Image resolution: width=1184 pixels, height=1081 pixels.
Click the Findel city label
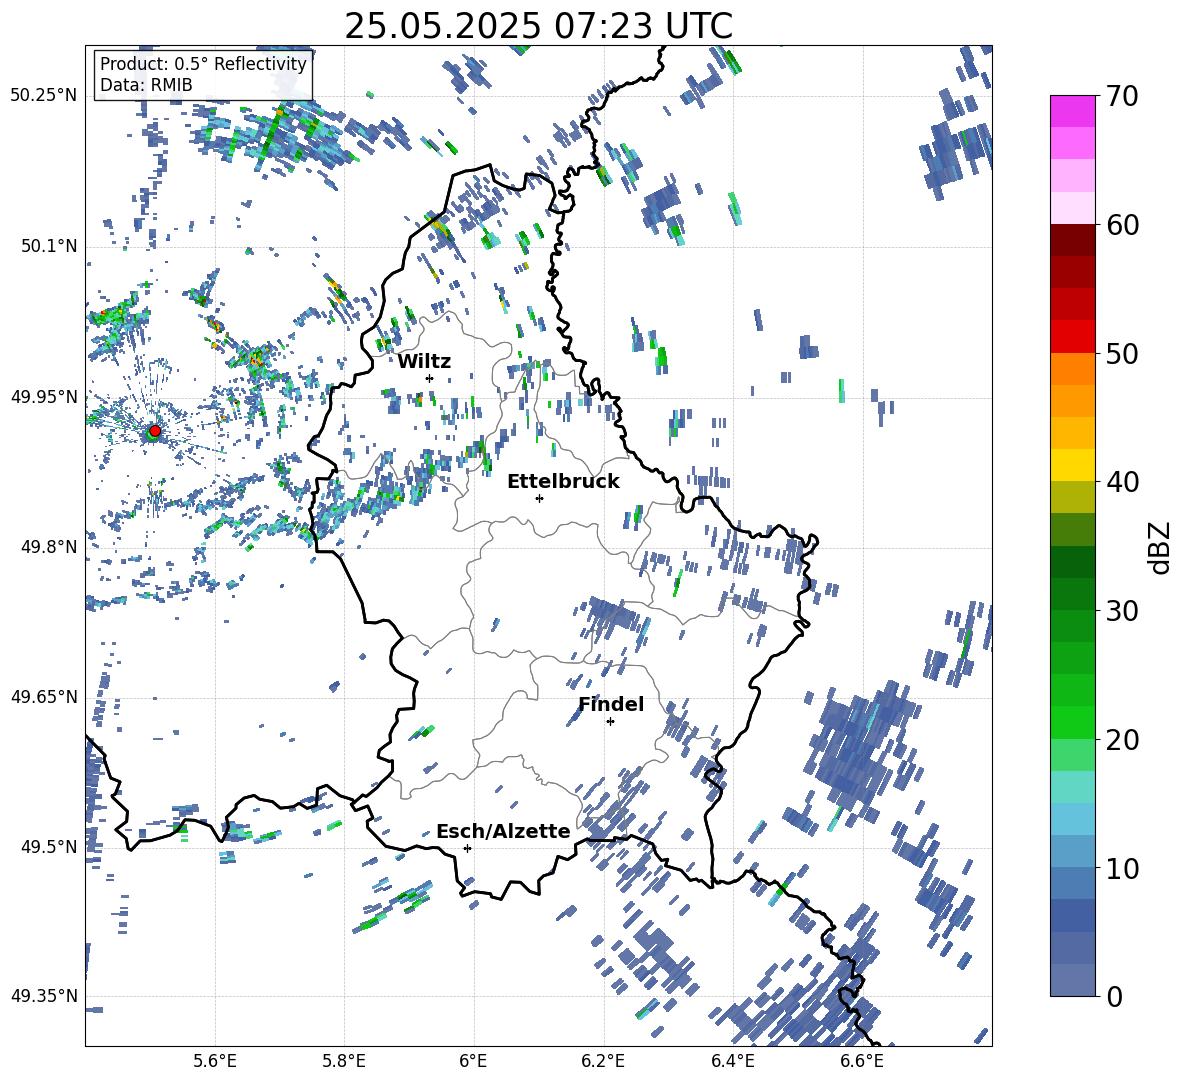(611, 704)
